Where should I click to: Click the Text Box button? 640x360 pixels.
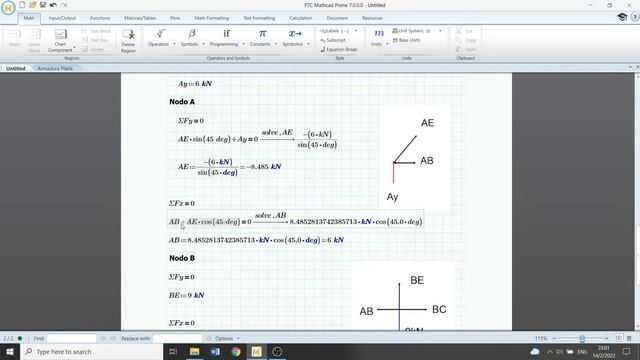pyautogui.click(x=95, y=40)
